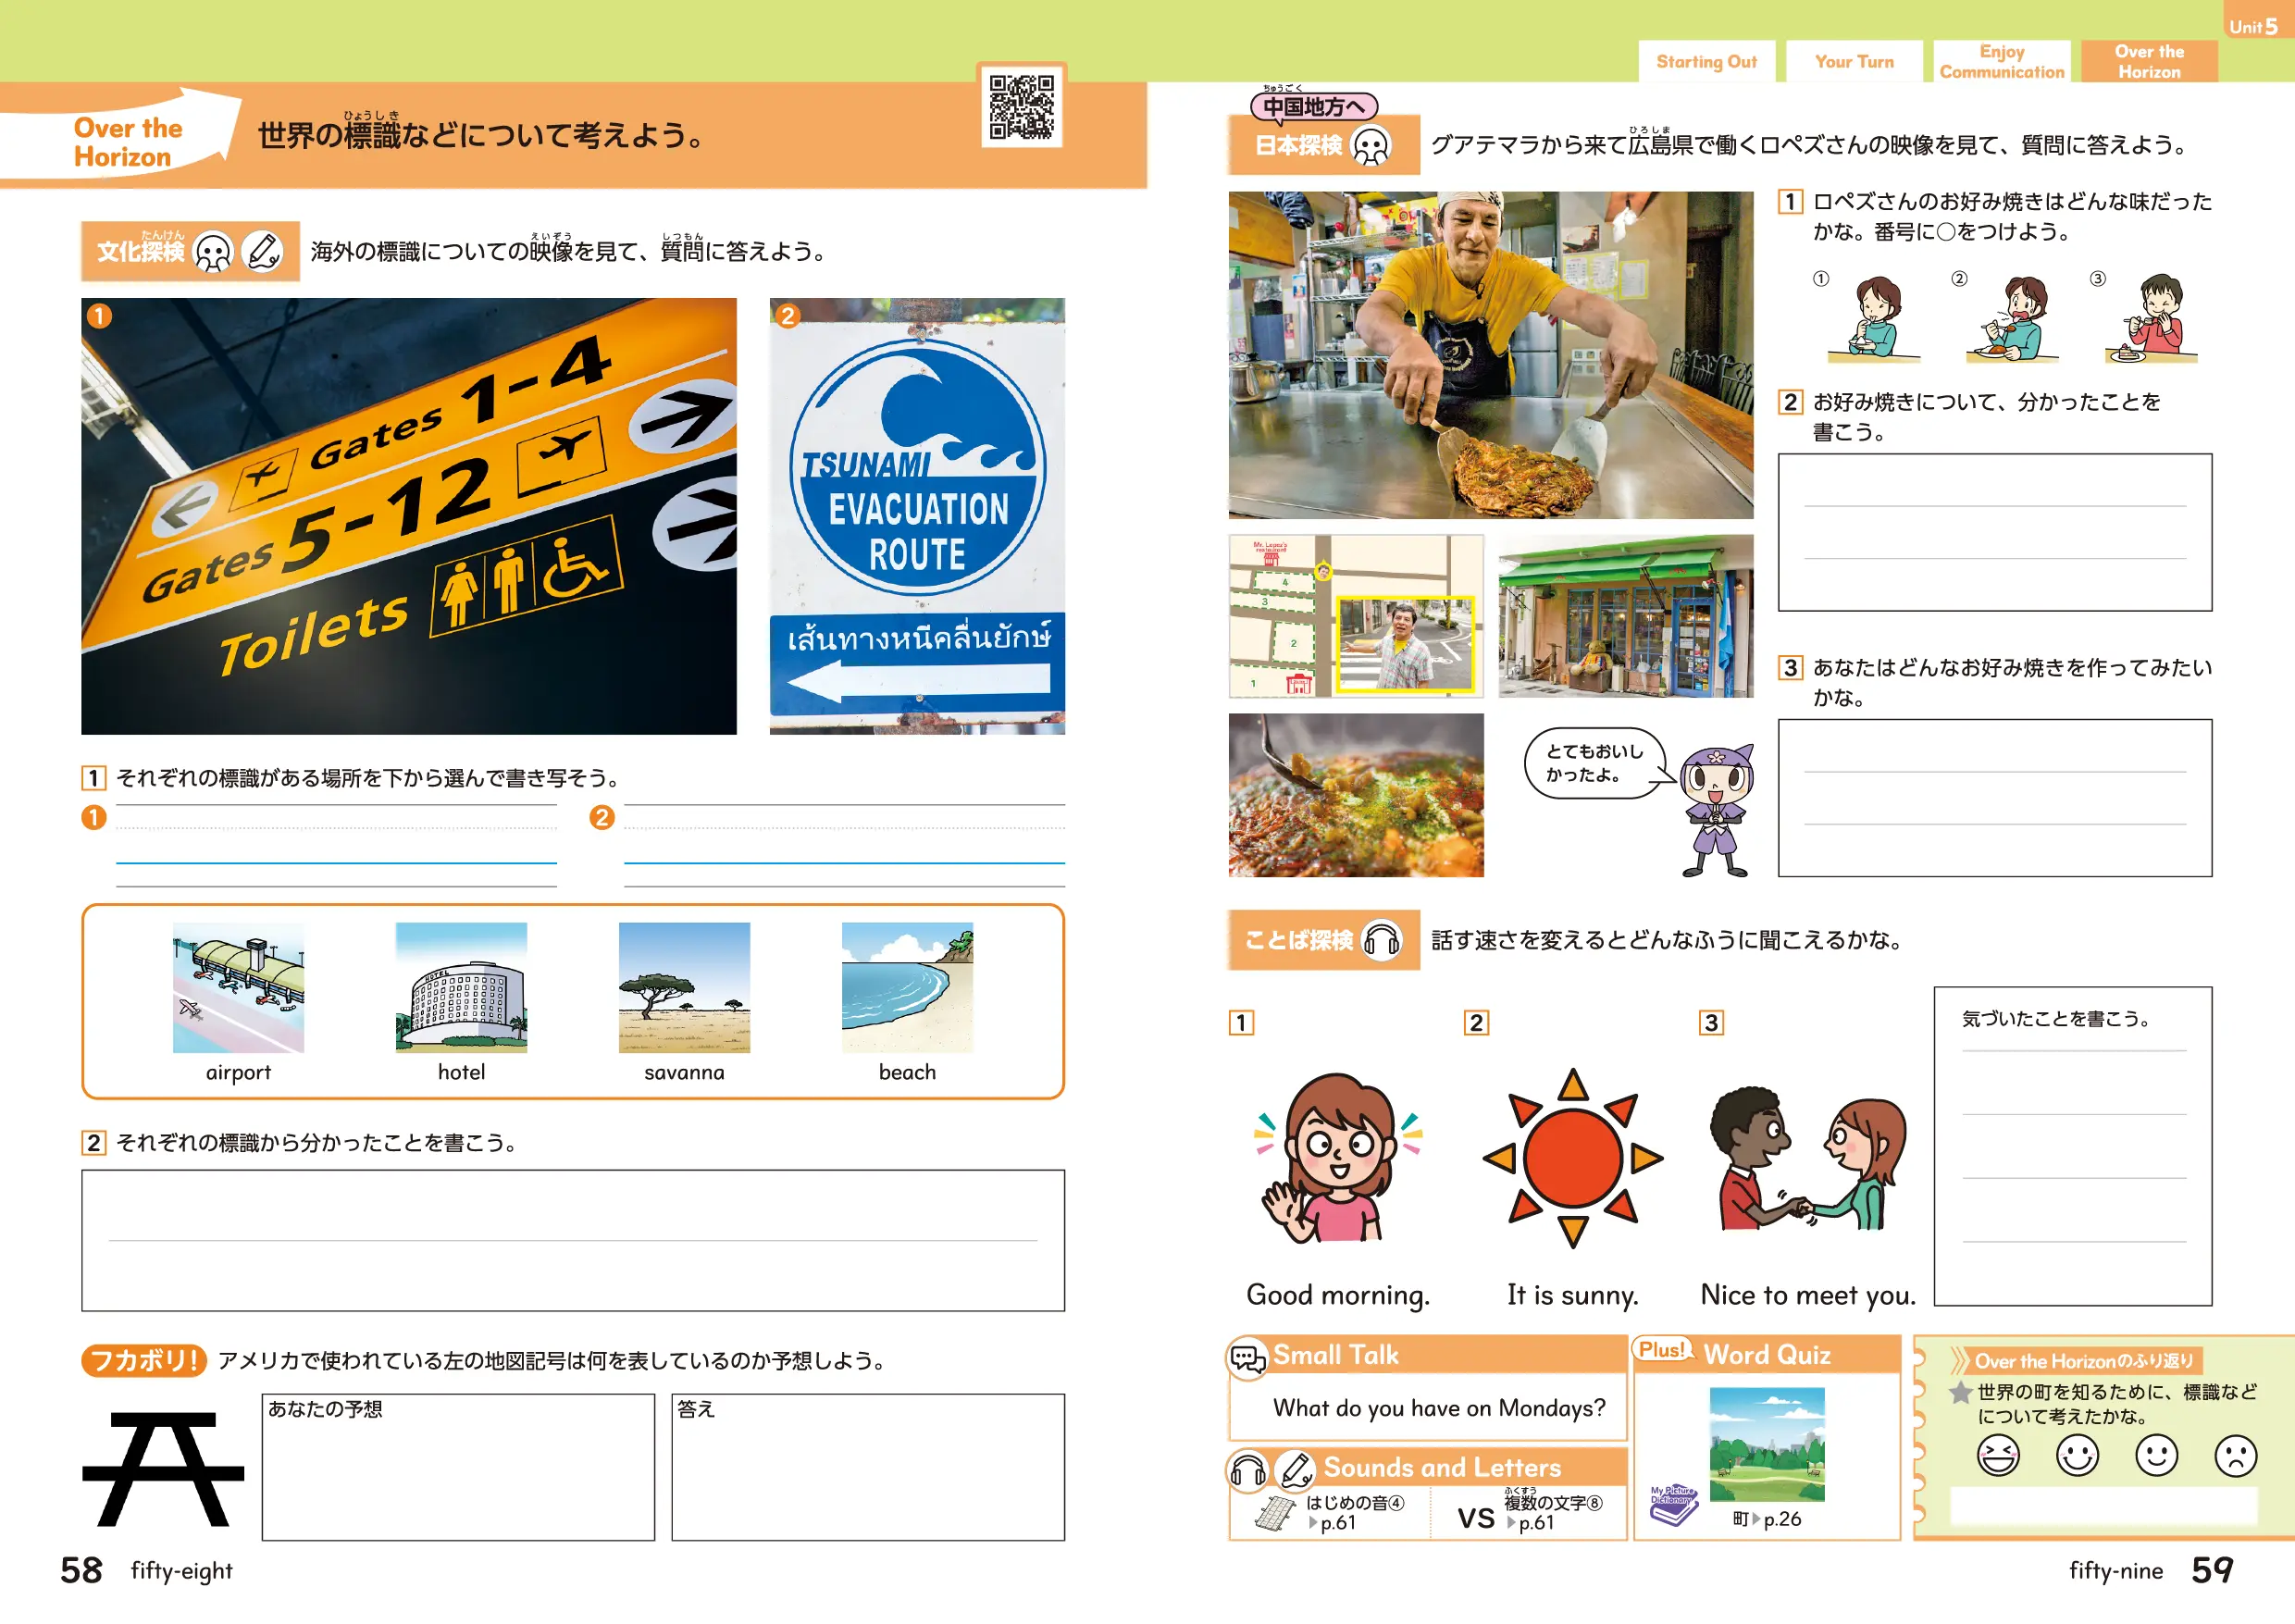Open the Starting Out tab
Screen dimensions: 2295x1624
point(1706,62)
